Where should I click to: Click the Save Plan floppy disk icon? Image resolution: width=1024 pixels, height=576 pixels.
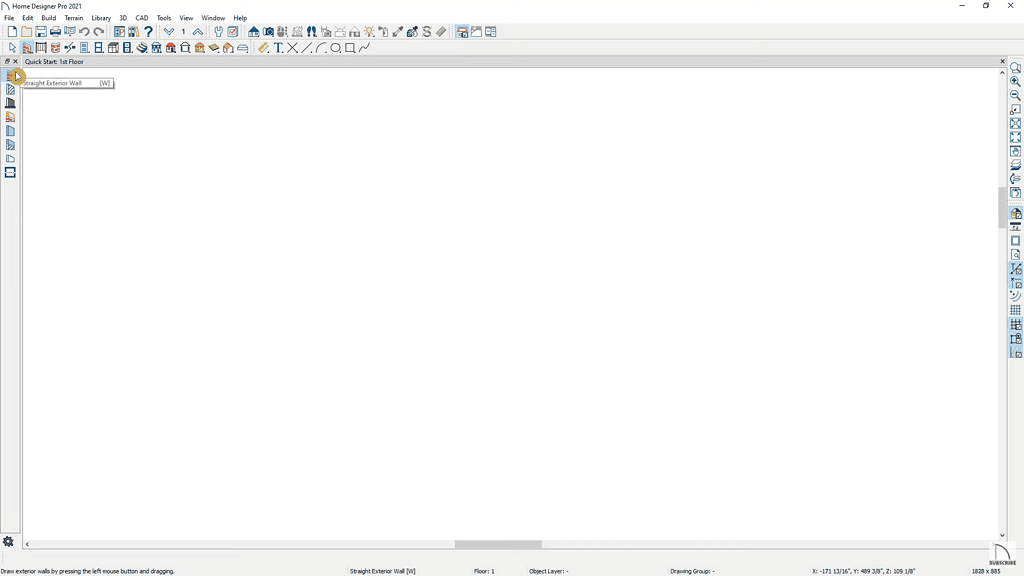[x=40, y=31]
